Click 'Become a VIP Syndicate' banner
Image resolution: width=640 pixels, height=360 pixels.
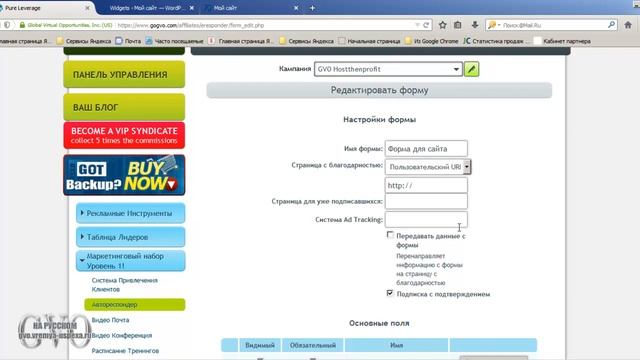[124, 135]
